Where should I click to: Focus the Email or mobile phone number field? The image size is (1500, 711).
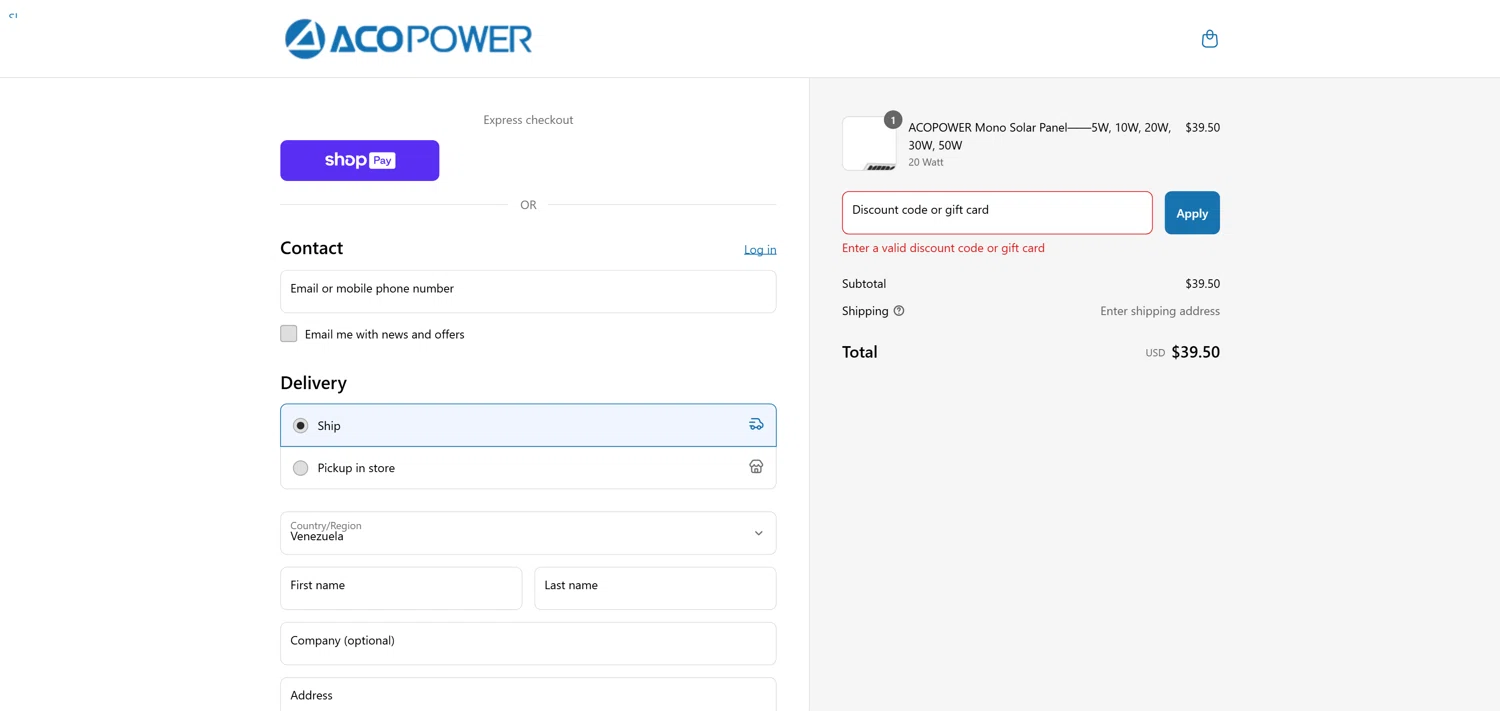(528, 291)
